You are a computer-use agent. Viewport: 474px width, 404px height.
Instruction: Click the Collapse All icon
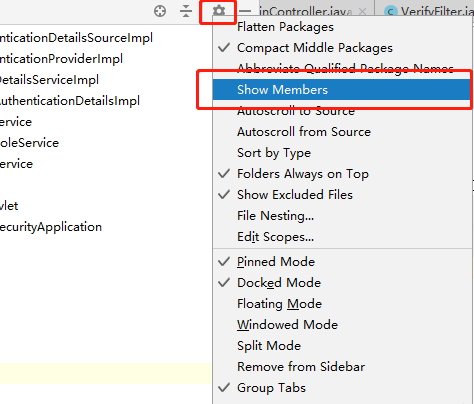[186, 11]
